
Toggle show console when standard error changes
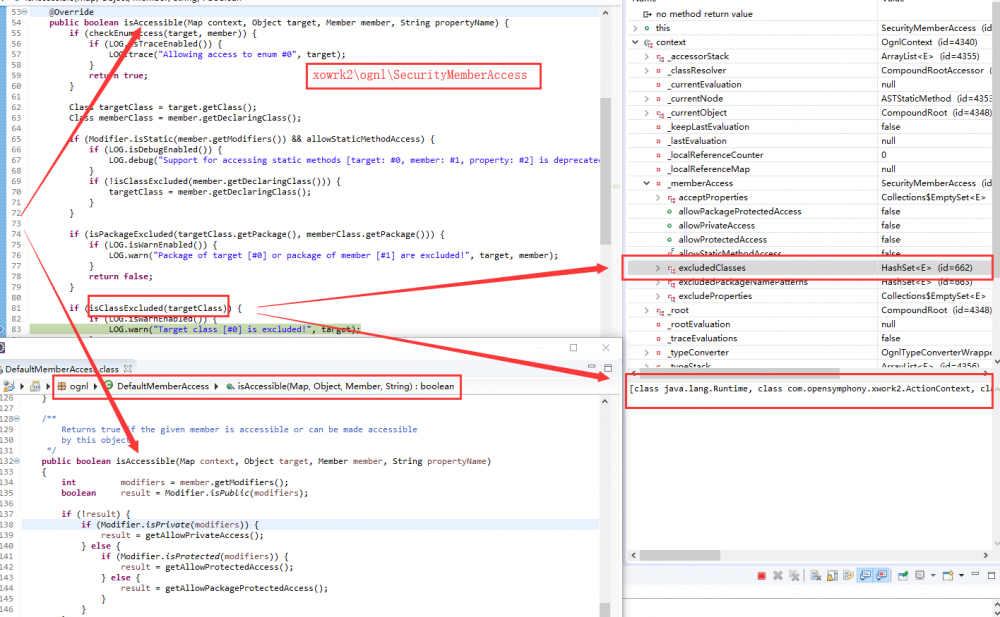pos(881,575)
